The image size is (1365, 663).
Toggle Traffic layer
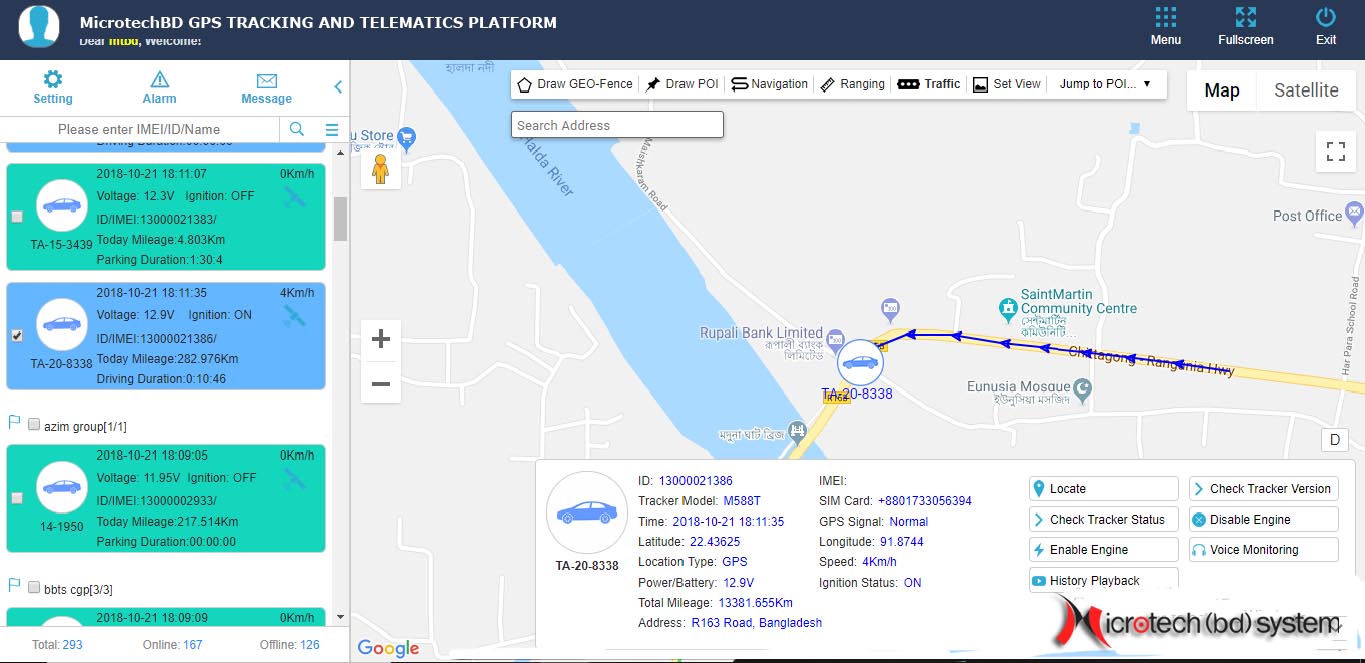pyautogui.click(x=929, y=84)
